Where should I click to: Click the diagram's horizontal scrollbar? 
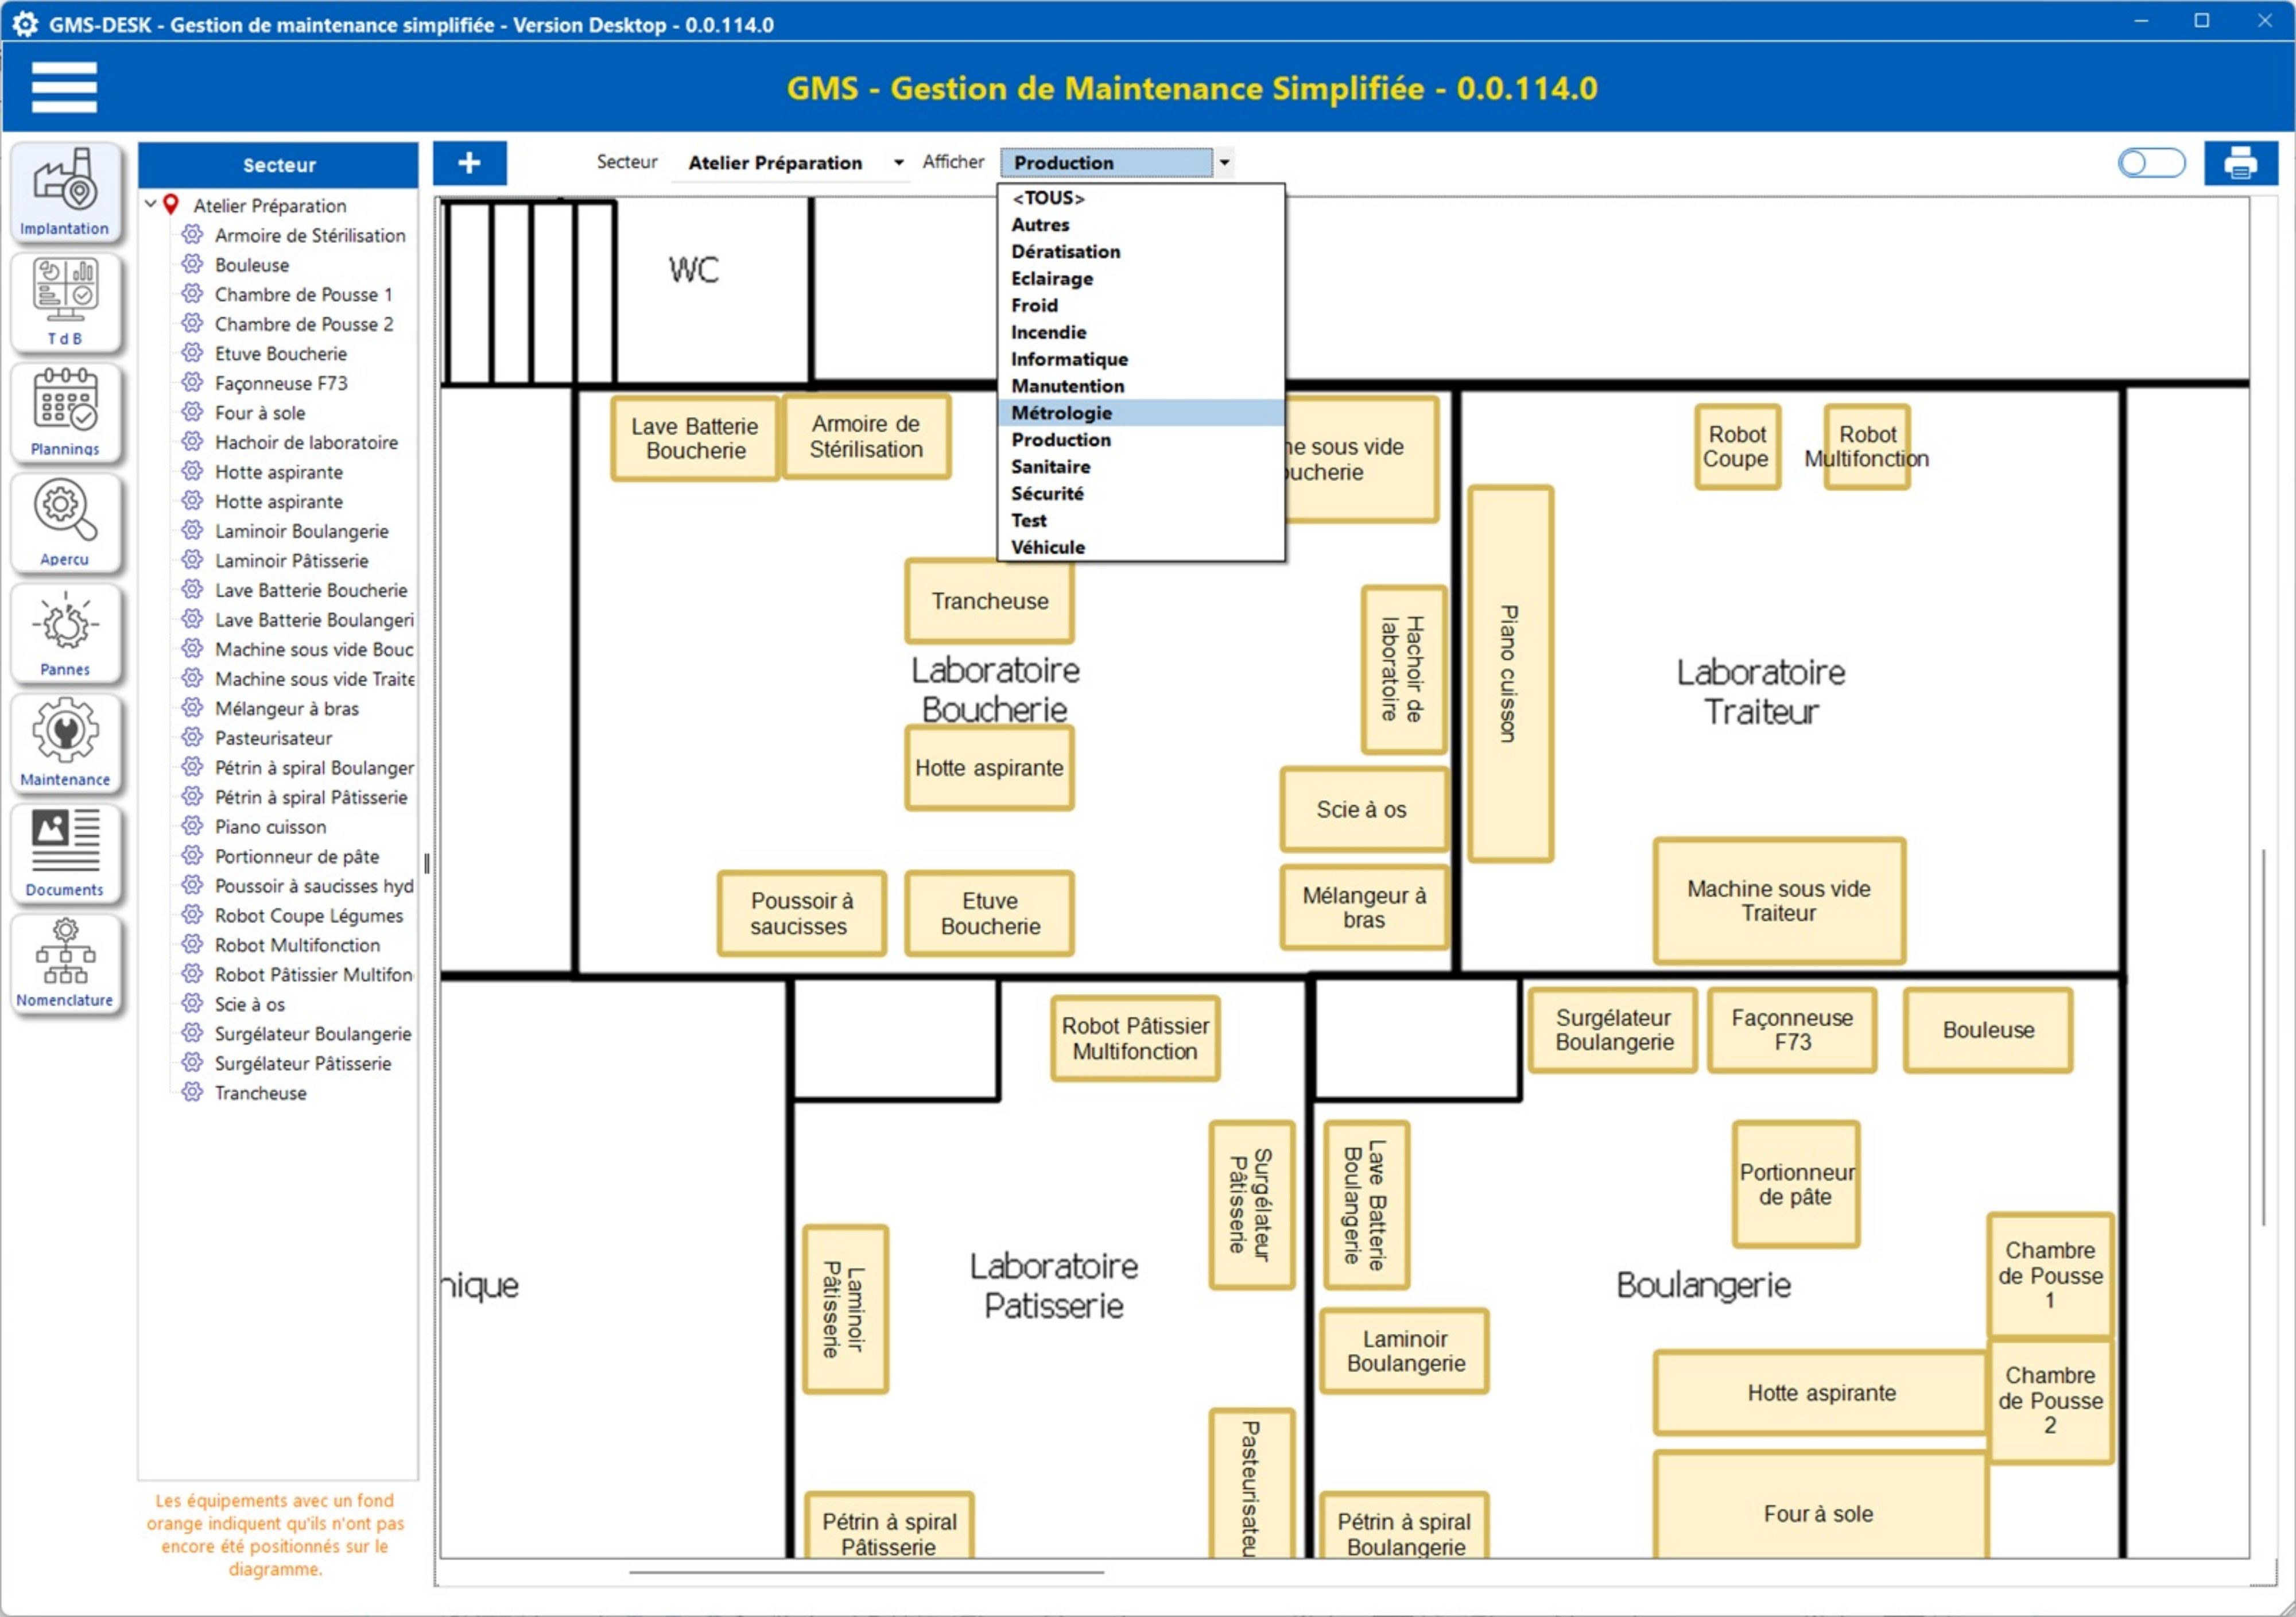point(866,1572)
